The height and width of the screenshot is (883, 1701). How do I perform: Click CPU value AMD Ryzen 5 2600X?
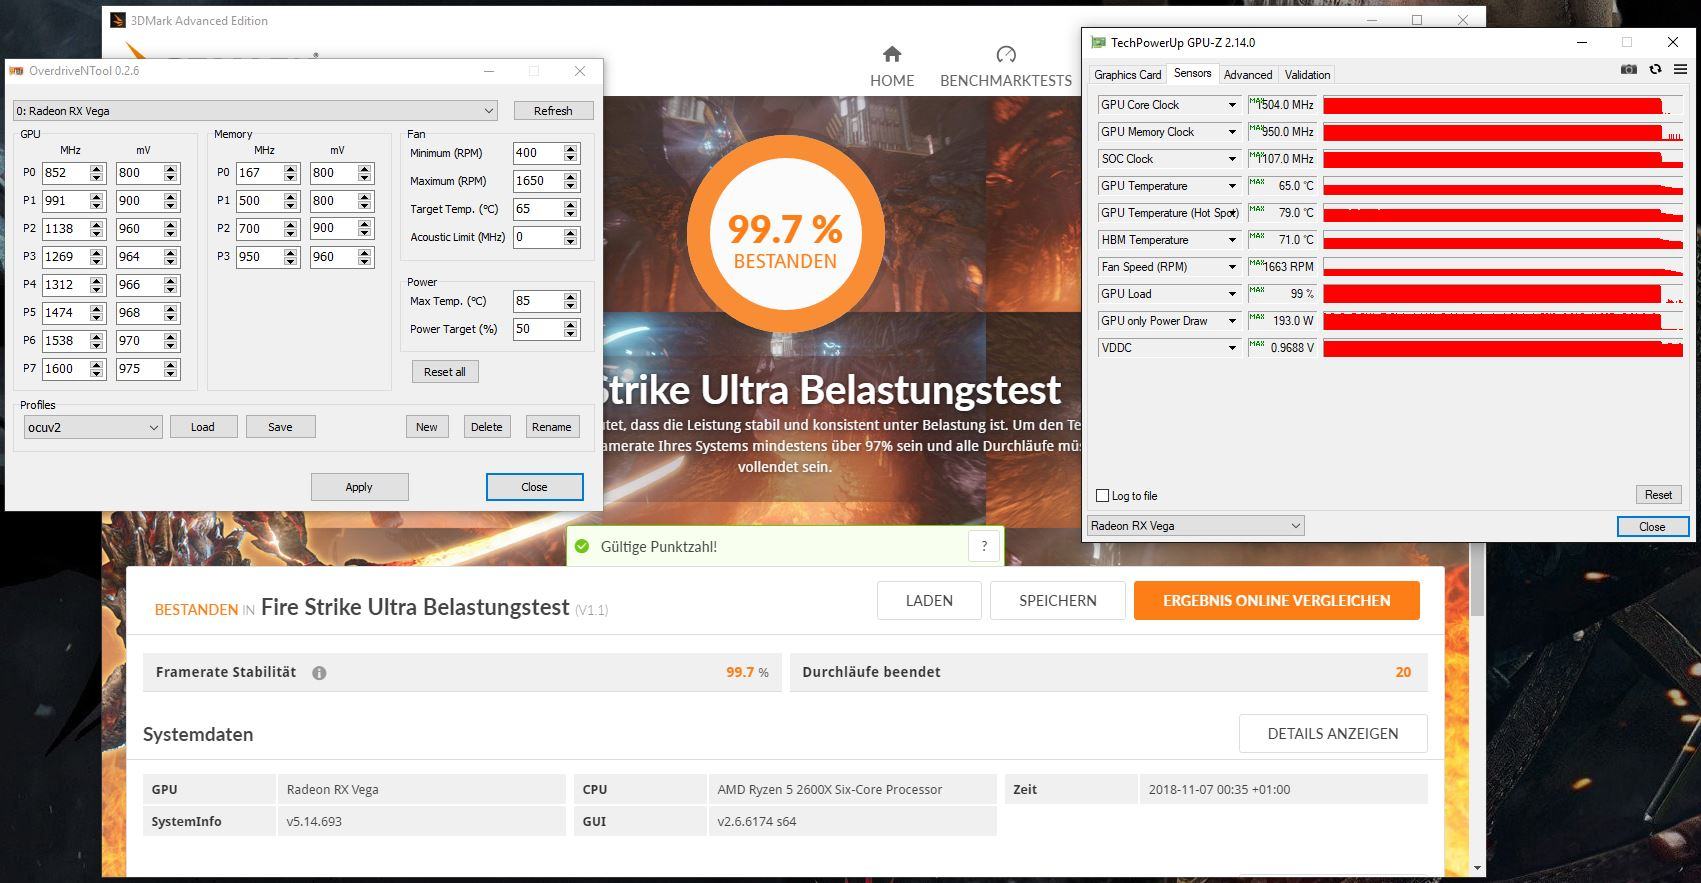tap(830, 790)
